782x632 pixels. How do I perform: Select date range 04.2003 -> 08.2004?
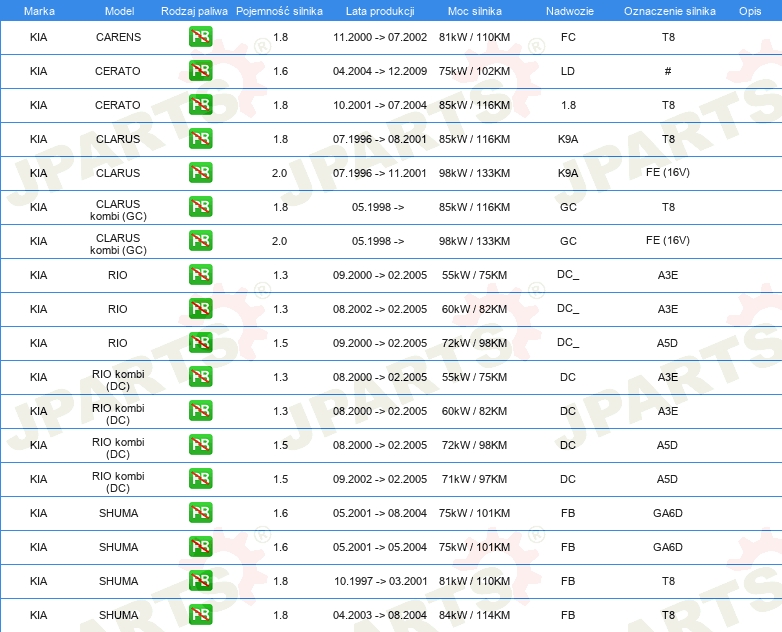click(x=380, y=615)
